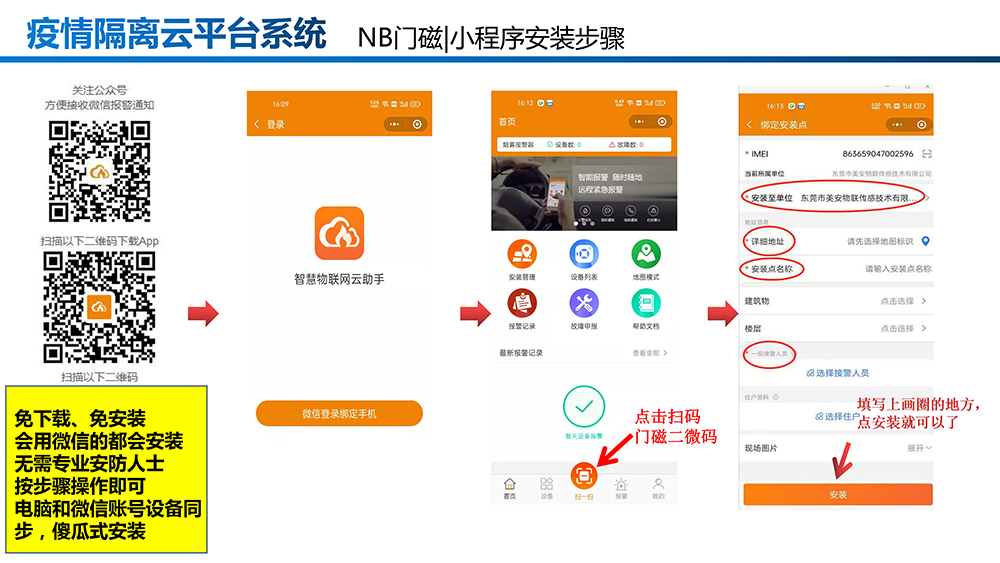
Task: Click the app download QR code
Action: point(99,307)
